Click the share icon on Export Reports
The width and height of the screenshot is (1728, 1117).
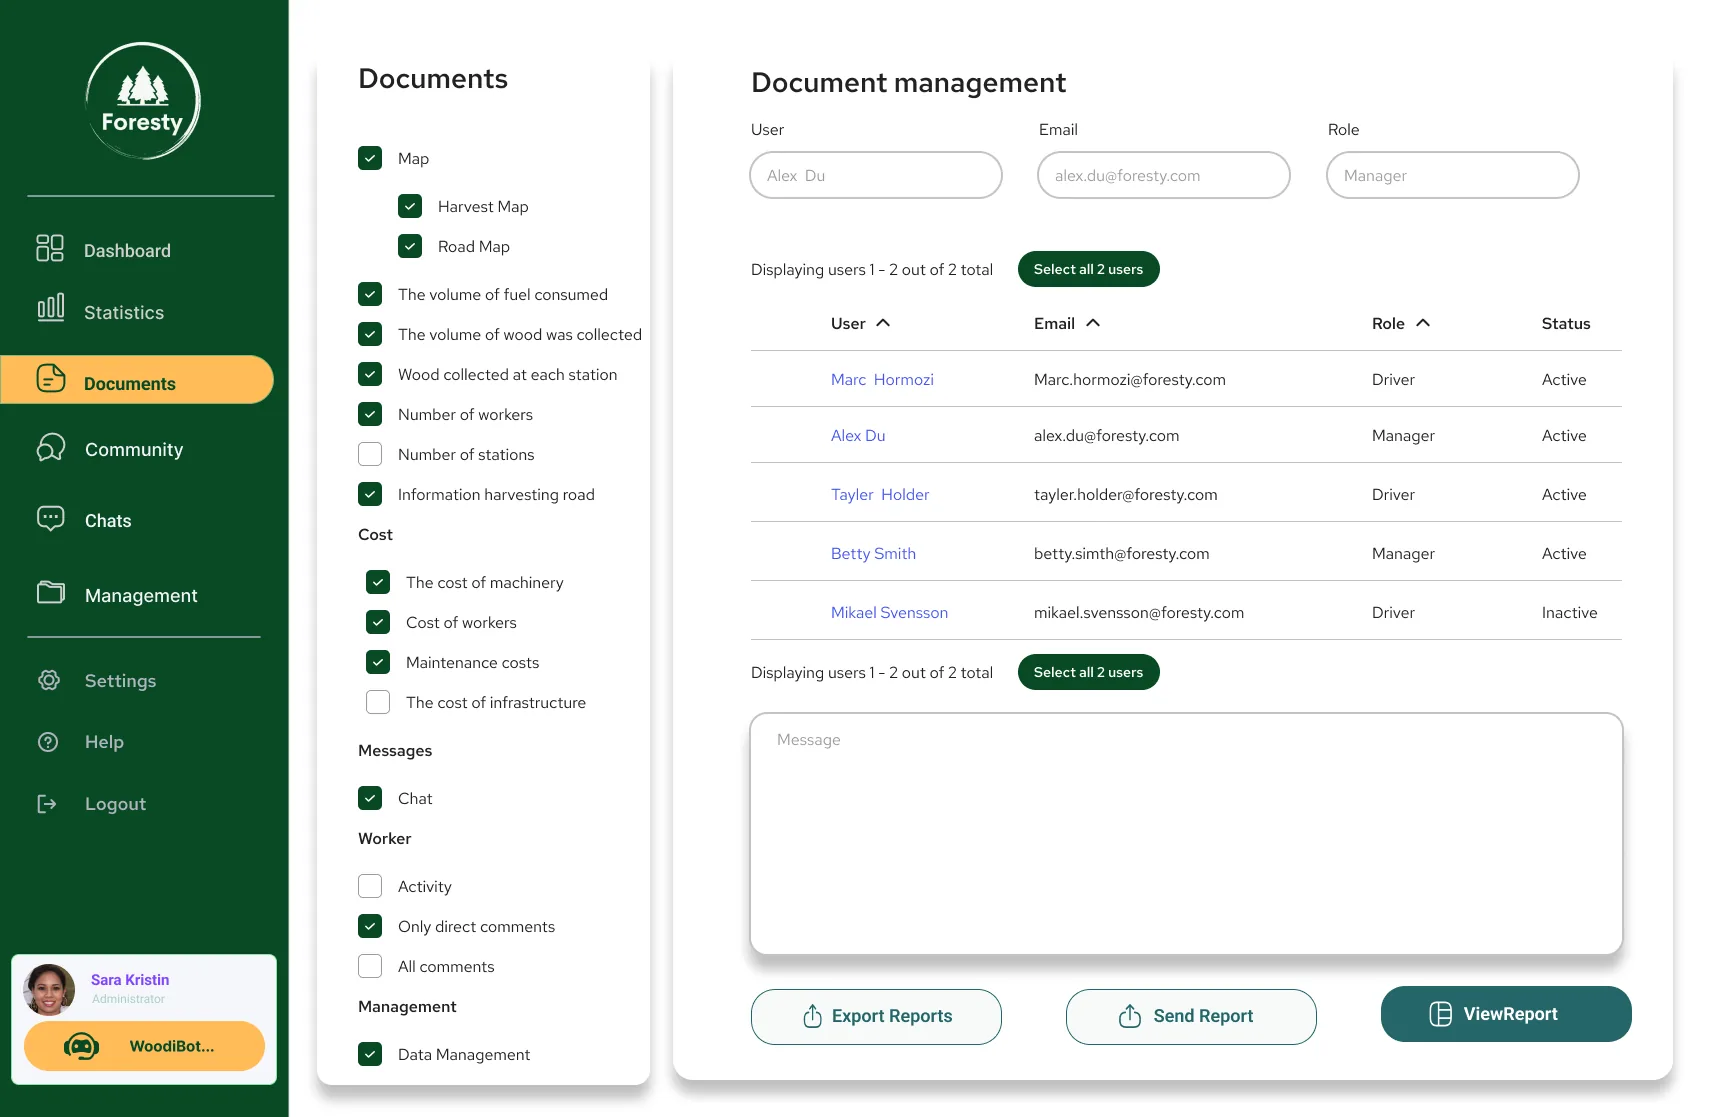pyautogui.click(x=813, y=1016)
